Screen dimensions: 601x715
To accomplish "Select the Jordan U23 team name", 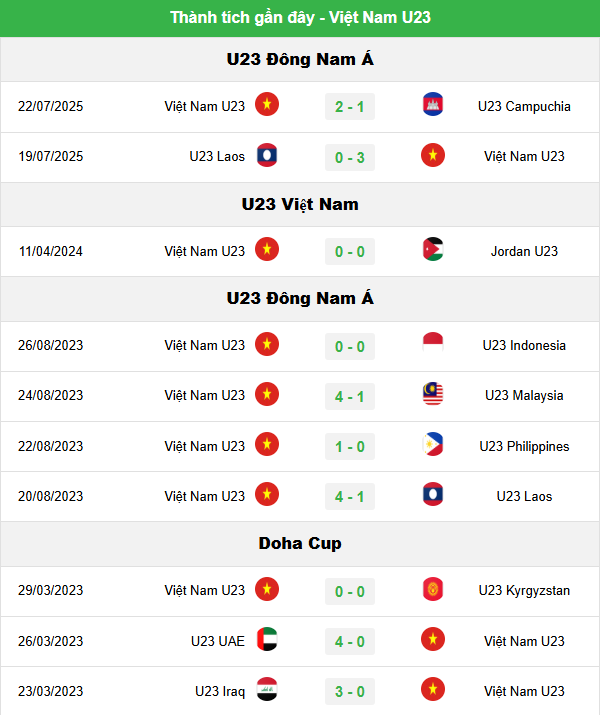I will point(524,251).
